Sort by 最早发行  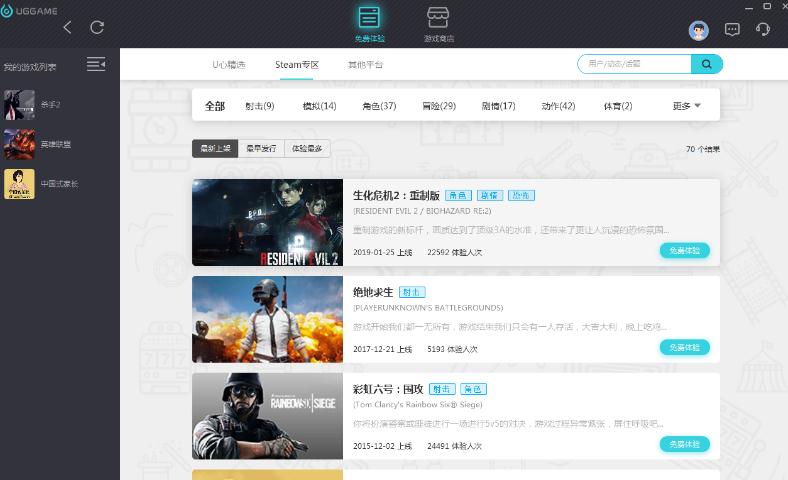(261, 148)
